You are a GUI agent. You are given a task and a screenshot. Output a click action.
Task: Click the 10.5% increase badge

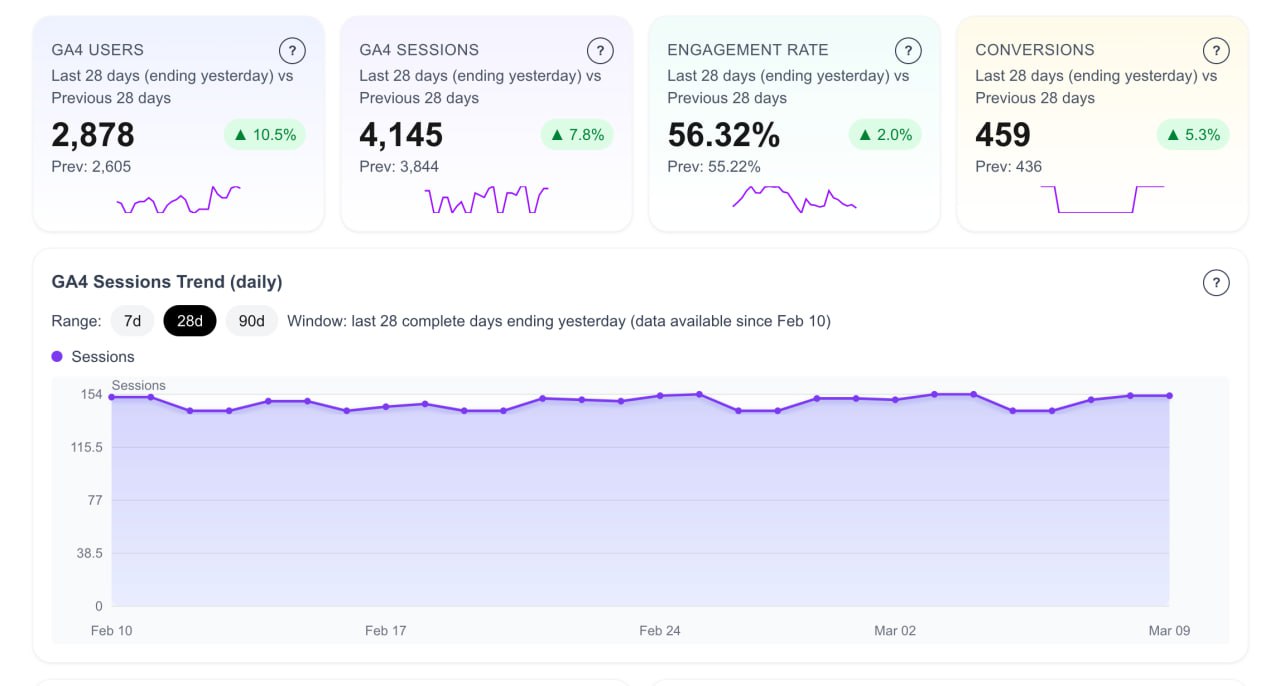click(x=265, y=134)
